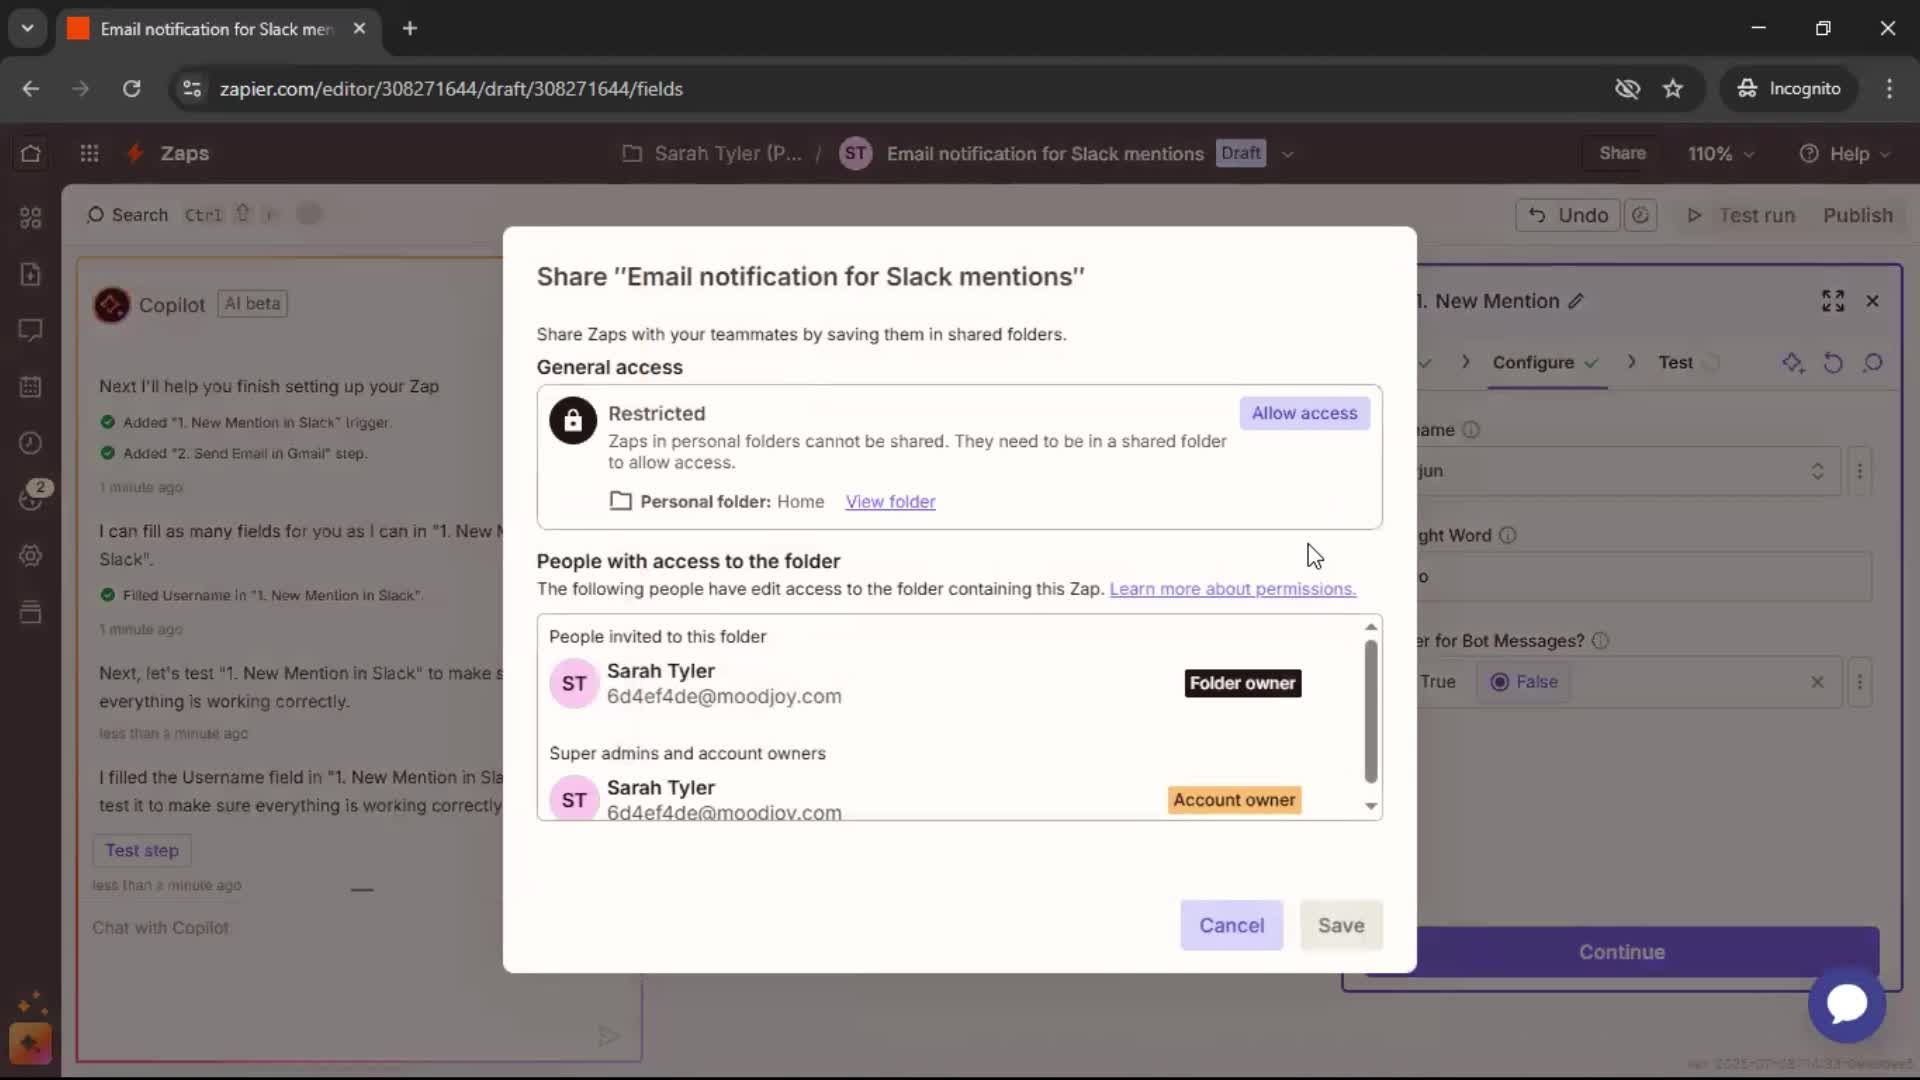Cancel the share dialog
This screenshot has height=1080, width=1920.
pyautogui.click(x=1231, y=925)
